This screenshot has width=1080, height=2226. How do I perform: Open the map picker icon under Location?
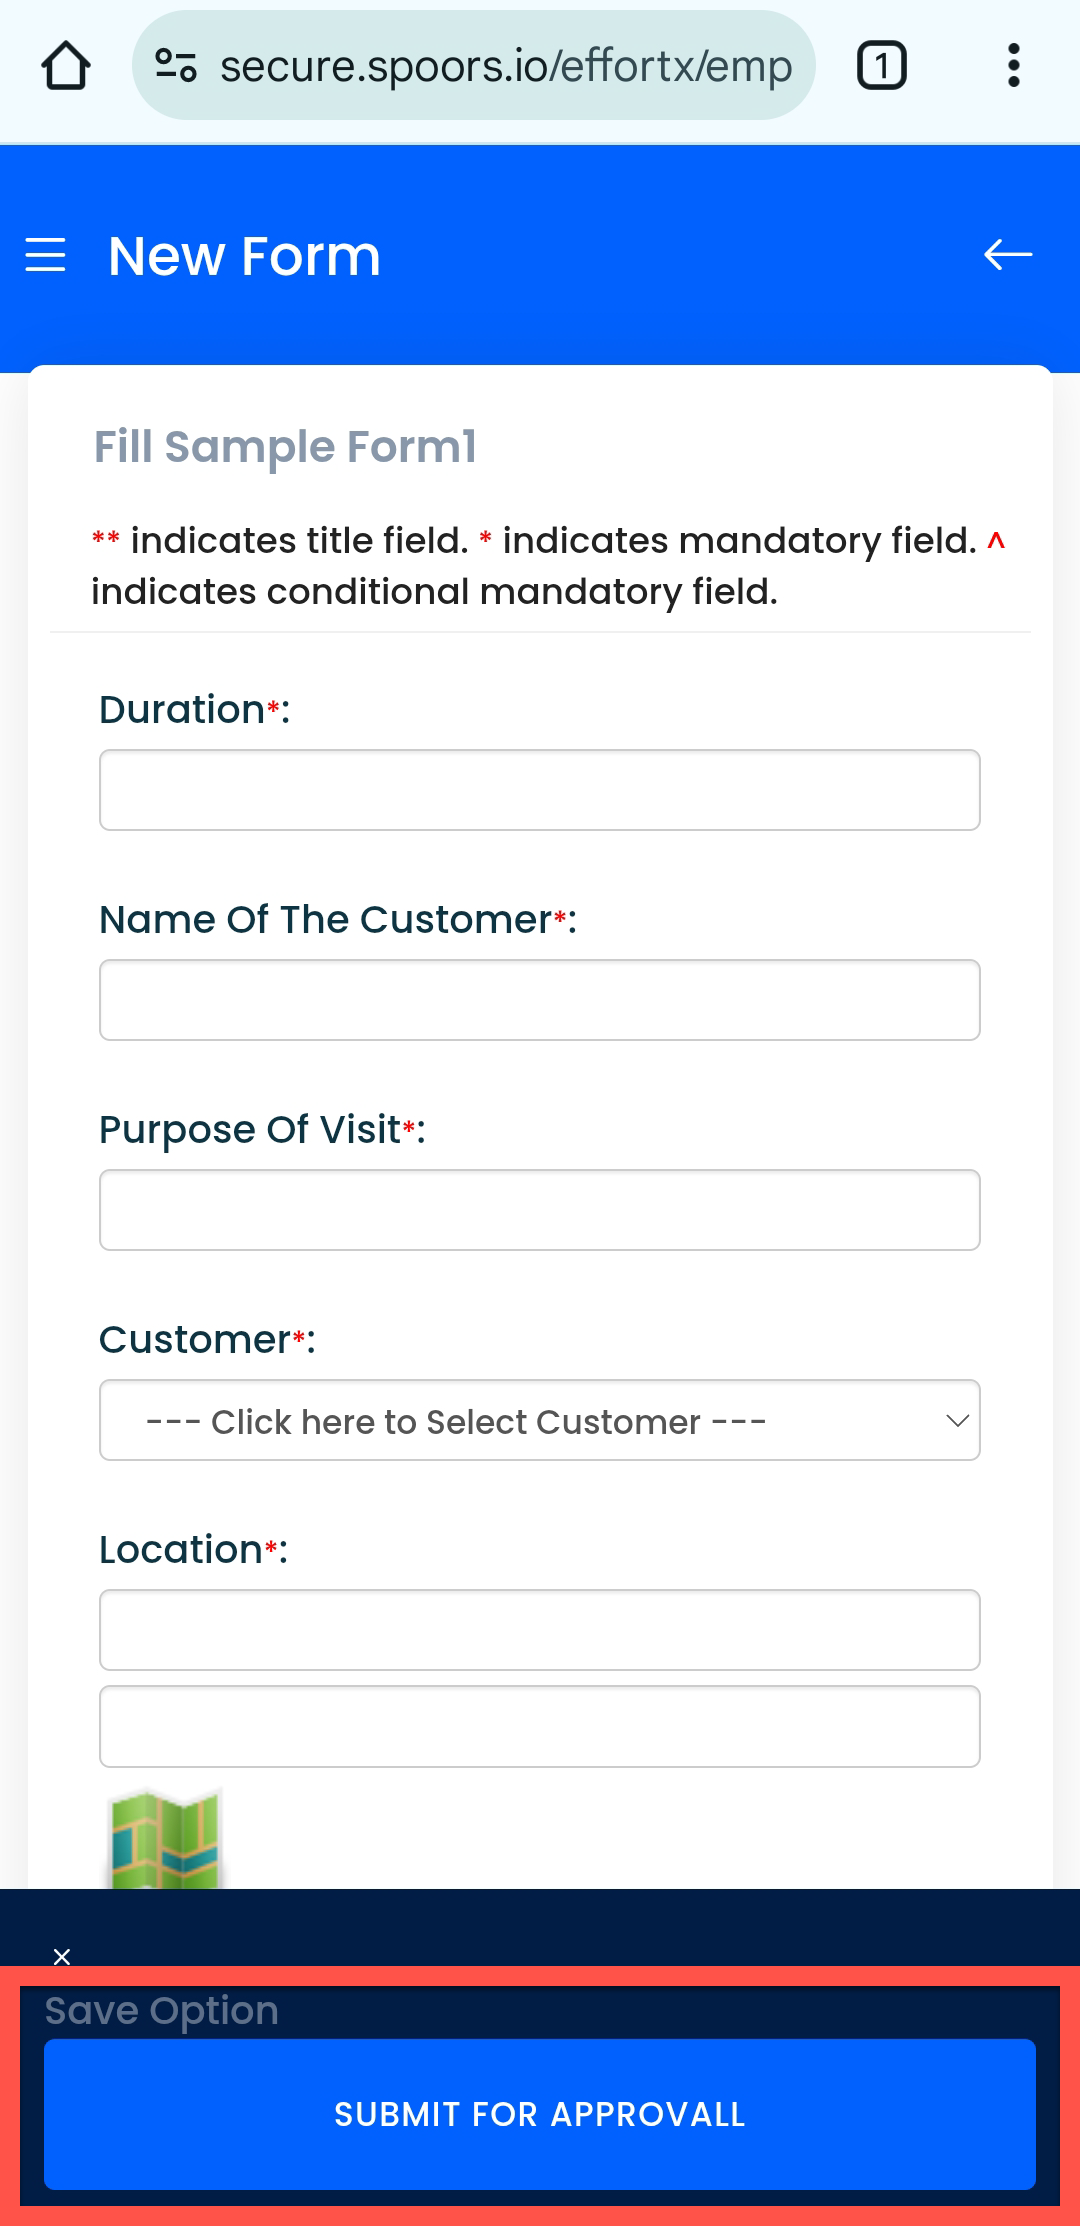pyautogui.click(x=165, y=1840)
